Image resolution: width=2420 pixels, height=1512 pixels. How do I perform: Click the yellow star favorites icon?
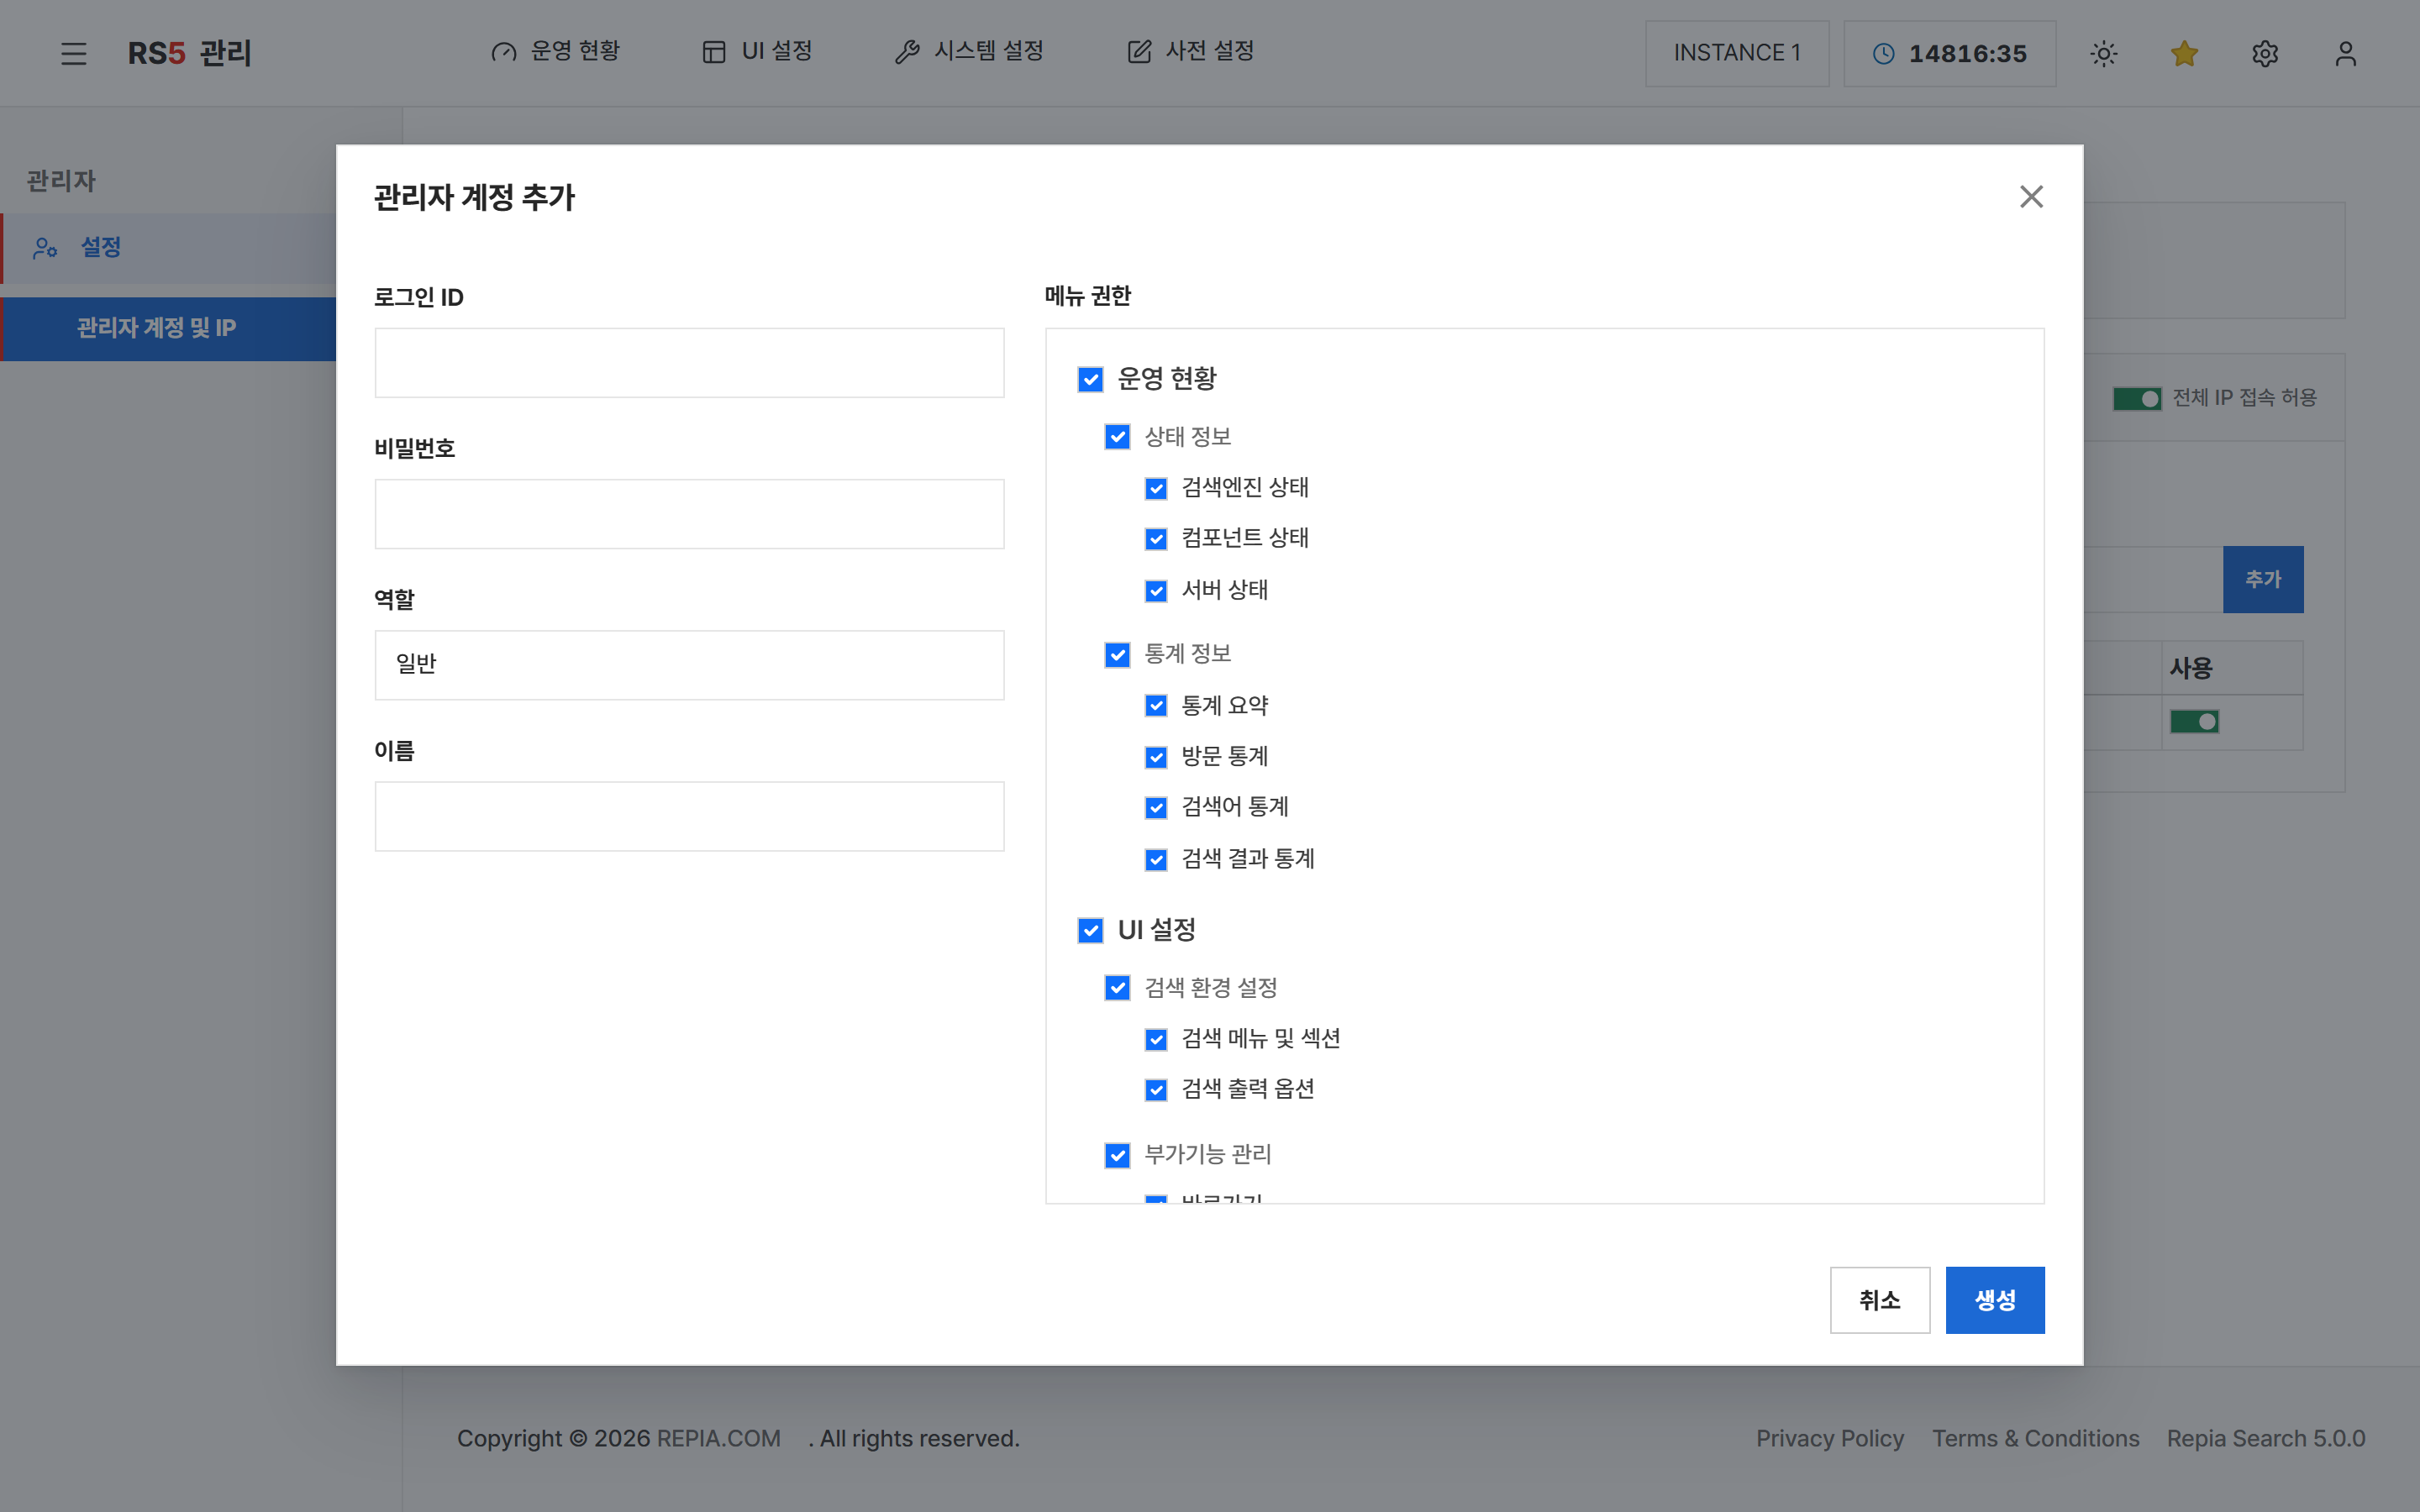(x=2184, y=53)
